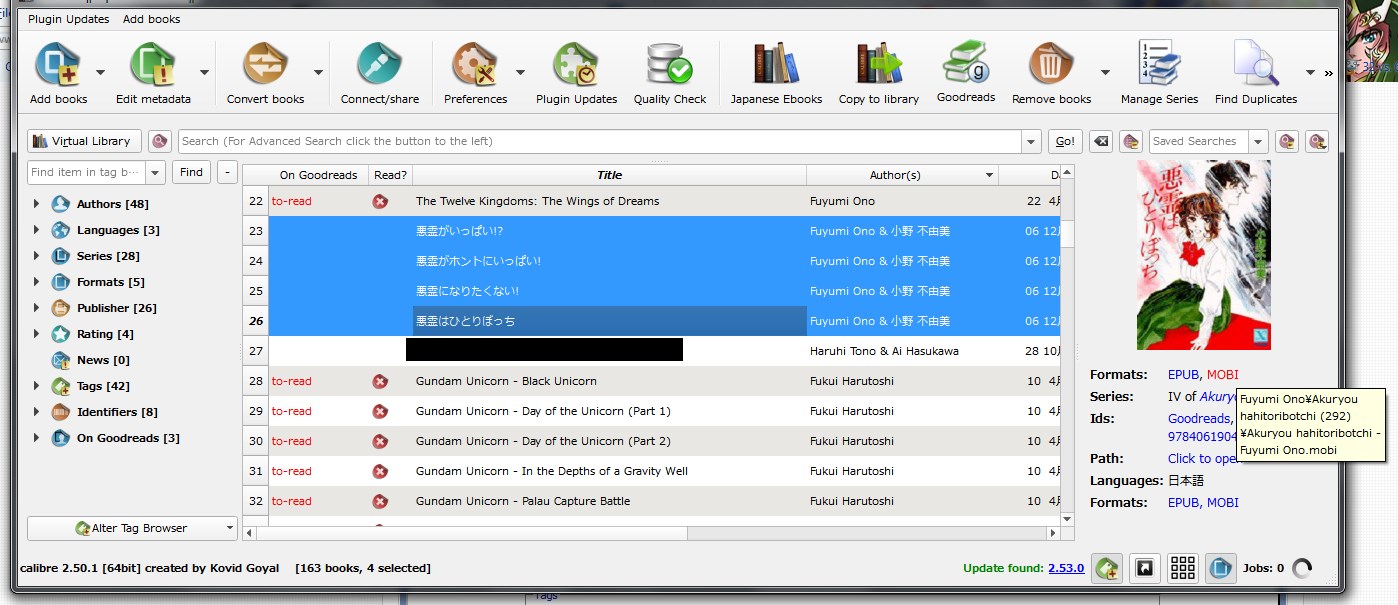Clear the current search
The width and height of the screenshot is (1398, 605).
(1100, 141)
